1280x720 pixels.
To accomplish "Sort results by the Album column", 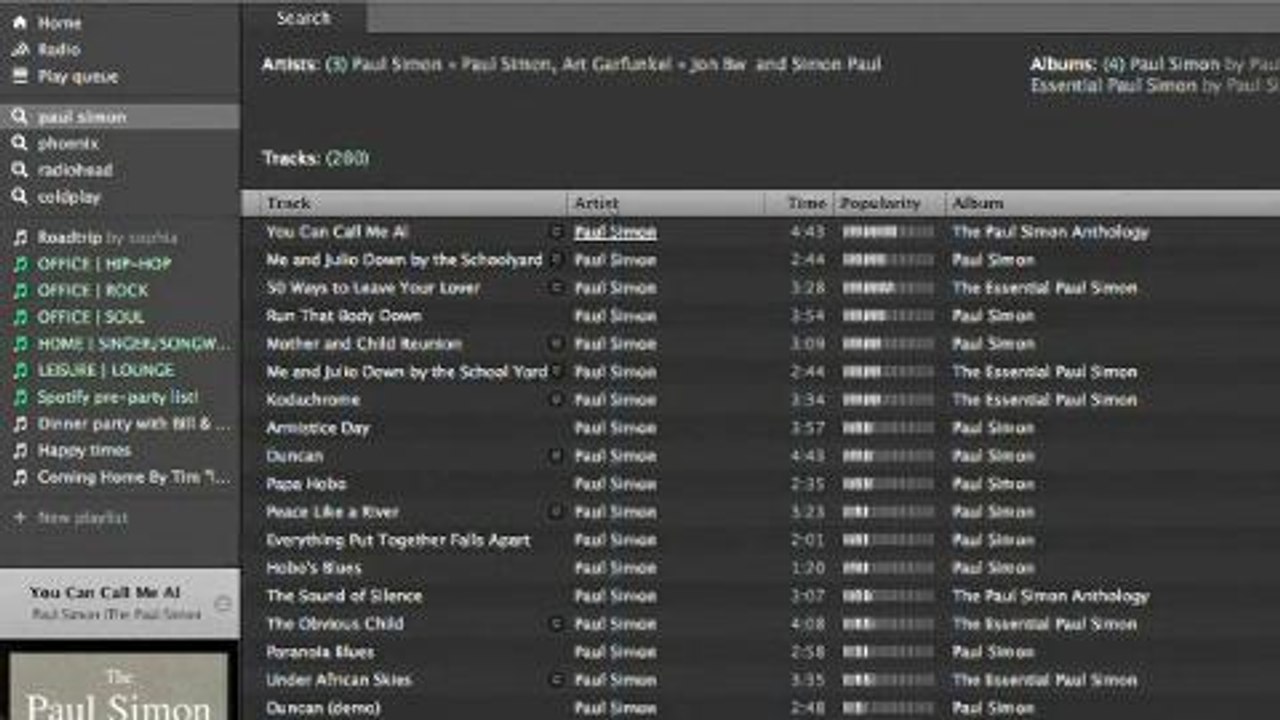I will (x=1113, y=203).
